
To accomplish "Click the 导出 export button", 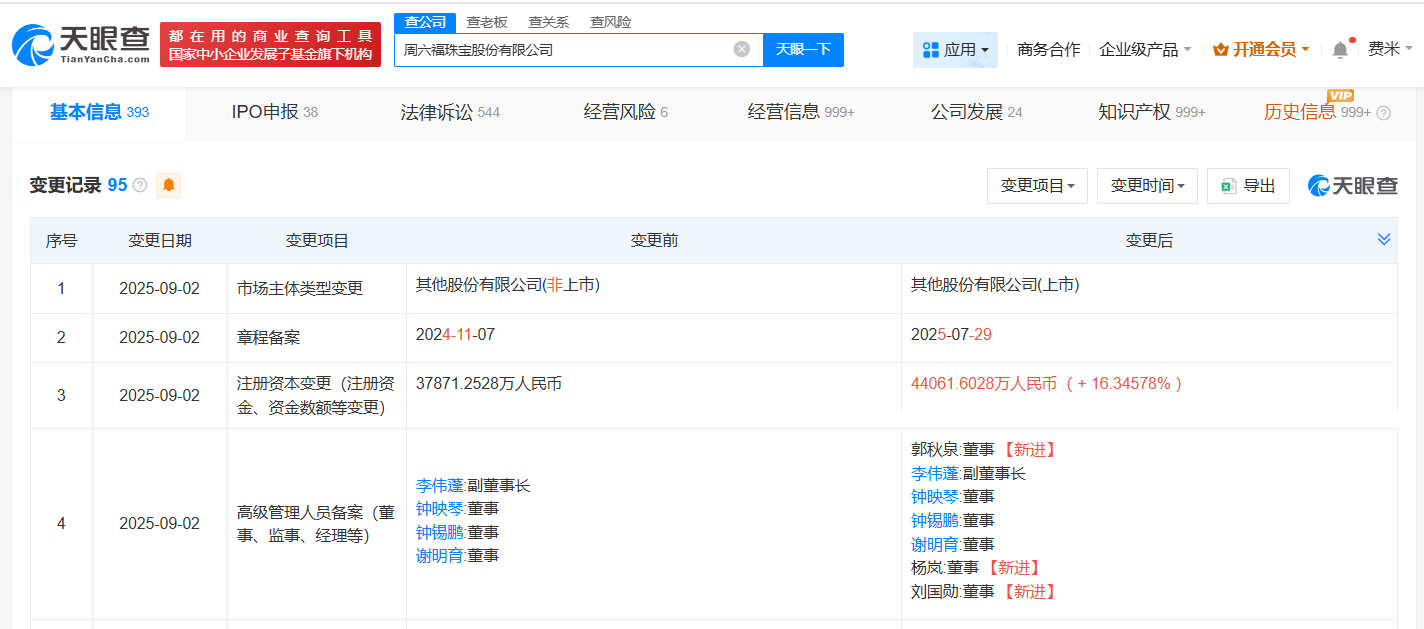I will tap(1248, 186).
